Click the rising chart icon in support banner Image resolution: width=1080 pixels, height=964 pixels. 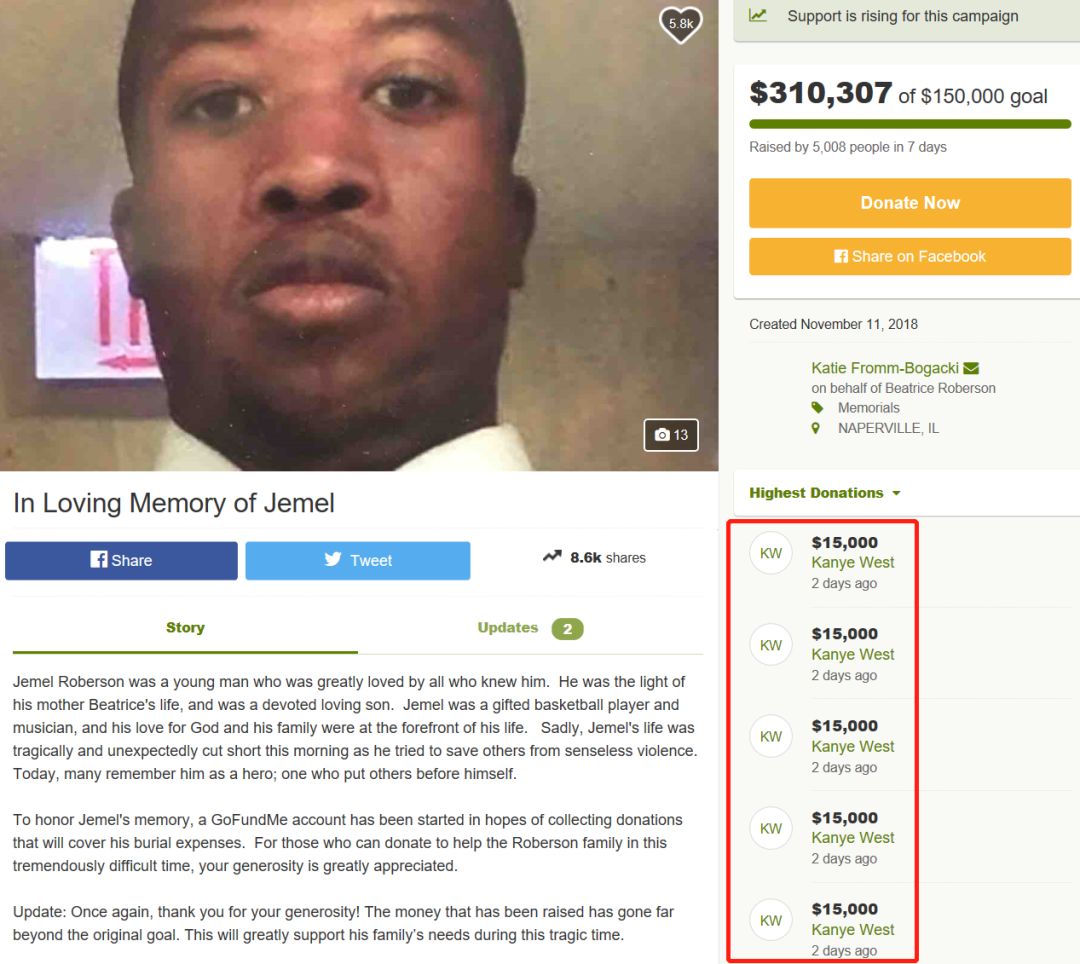758,15
